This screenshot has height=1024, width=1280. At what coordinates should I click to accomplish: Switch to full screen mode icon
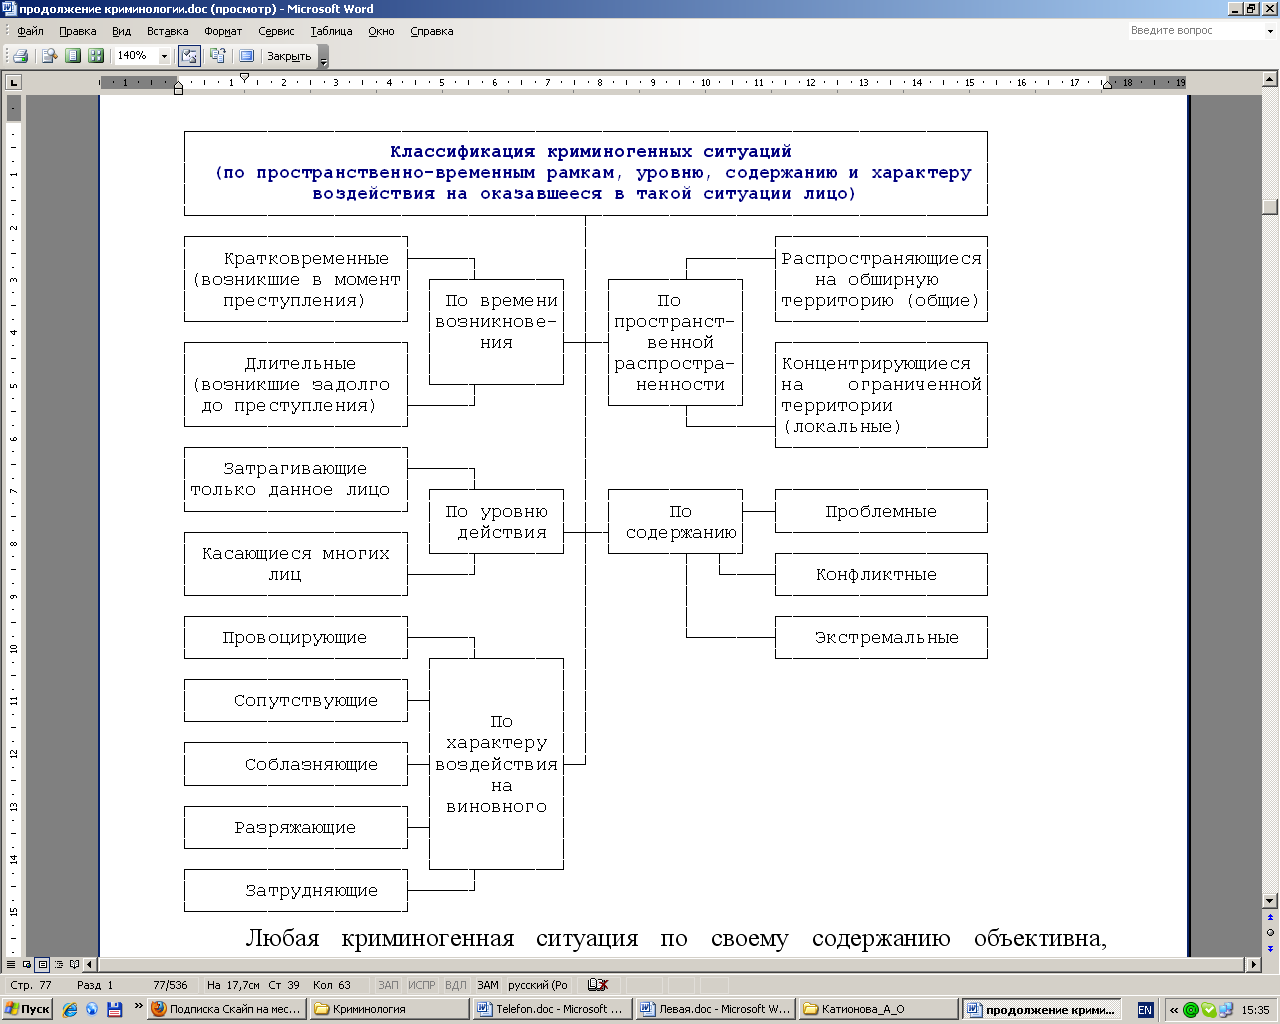tap(246, 56)
